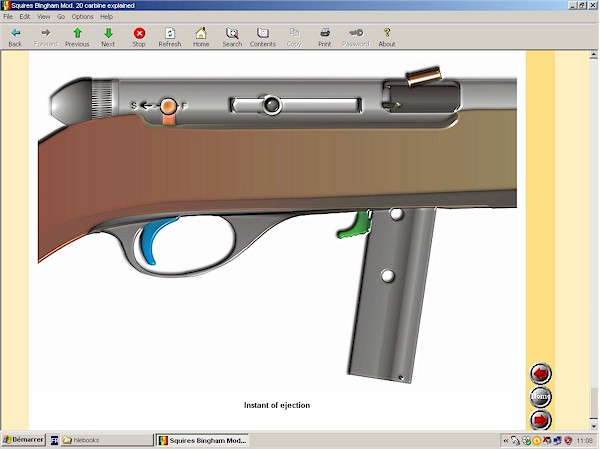Click the orange circular tray icon
Viewport: 600px width, 450px height.
click(536, 441)
